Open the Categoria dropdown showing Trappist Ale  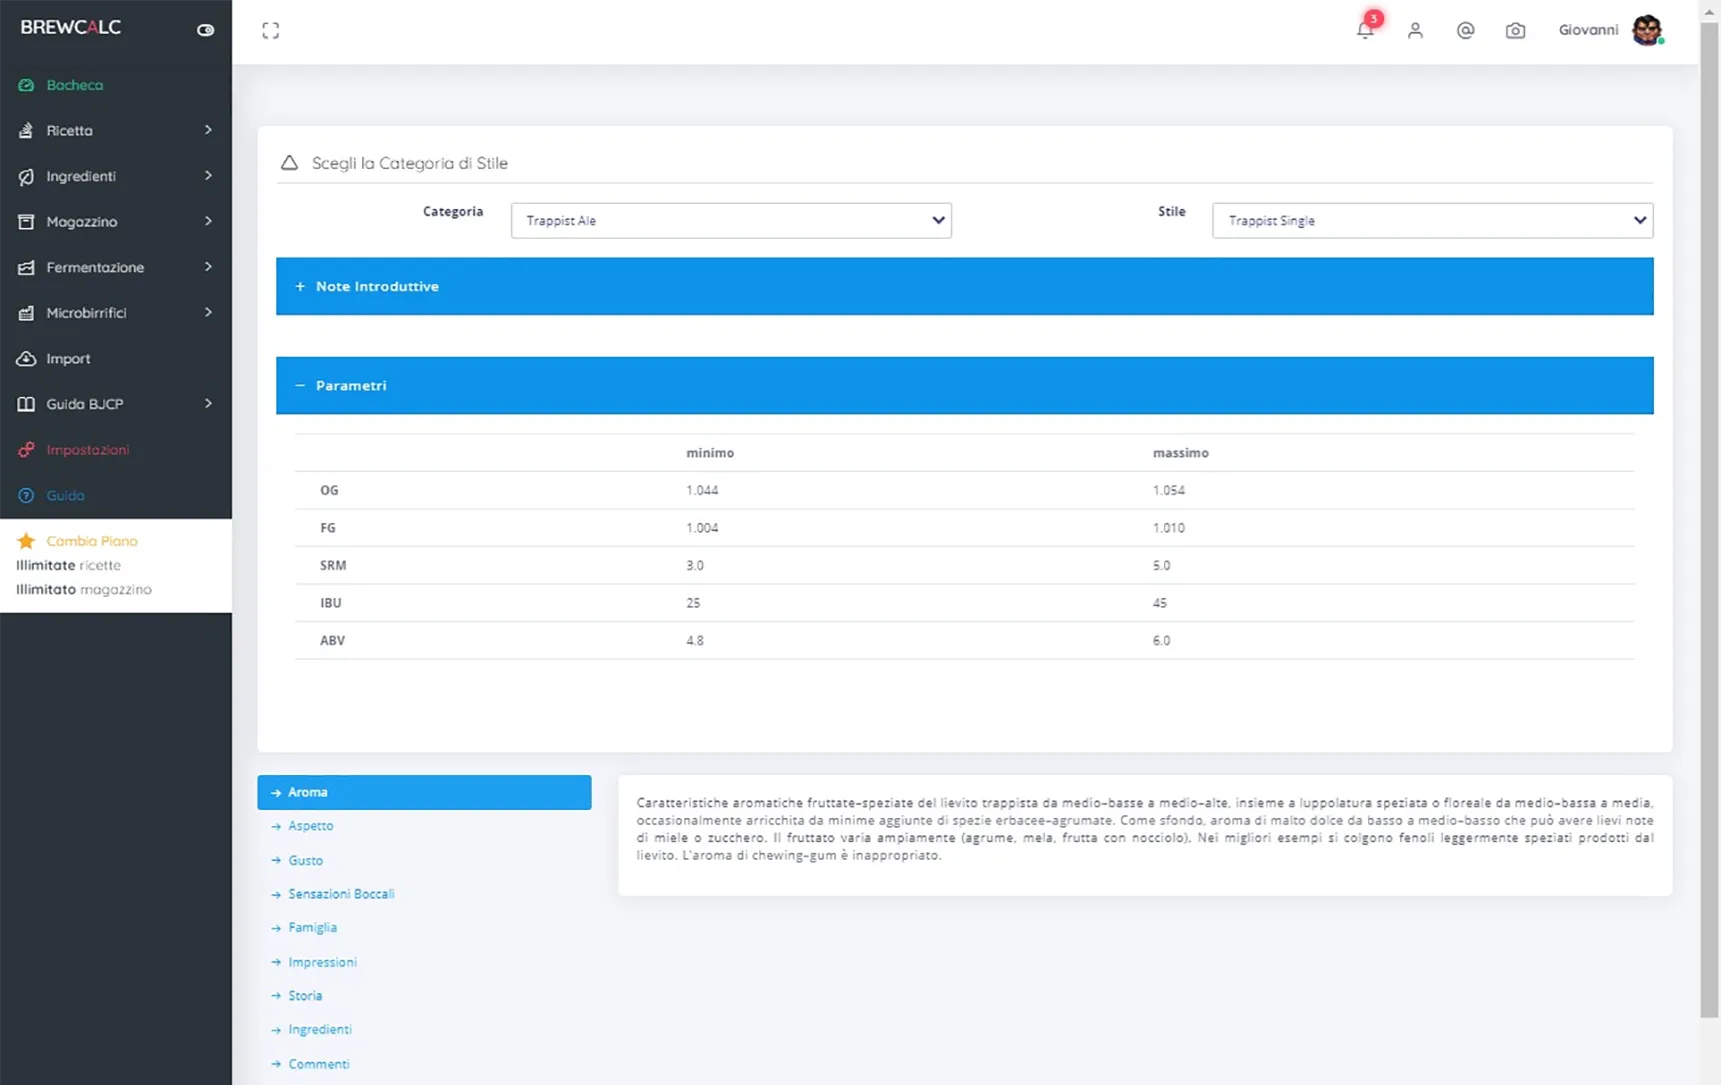731,220
